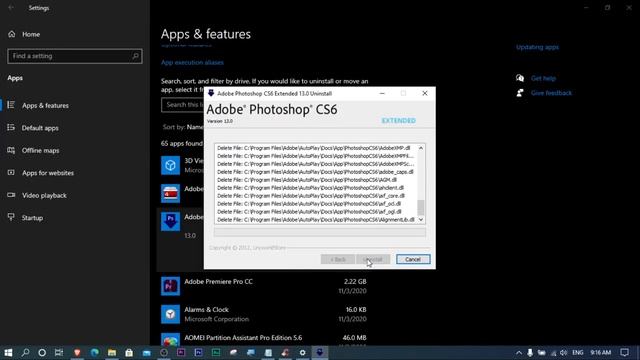Open File Explorer from taskbar
Screen dimensions: 640x360
(x=112, y=353)
